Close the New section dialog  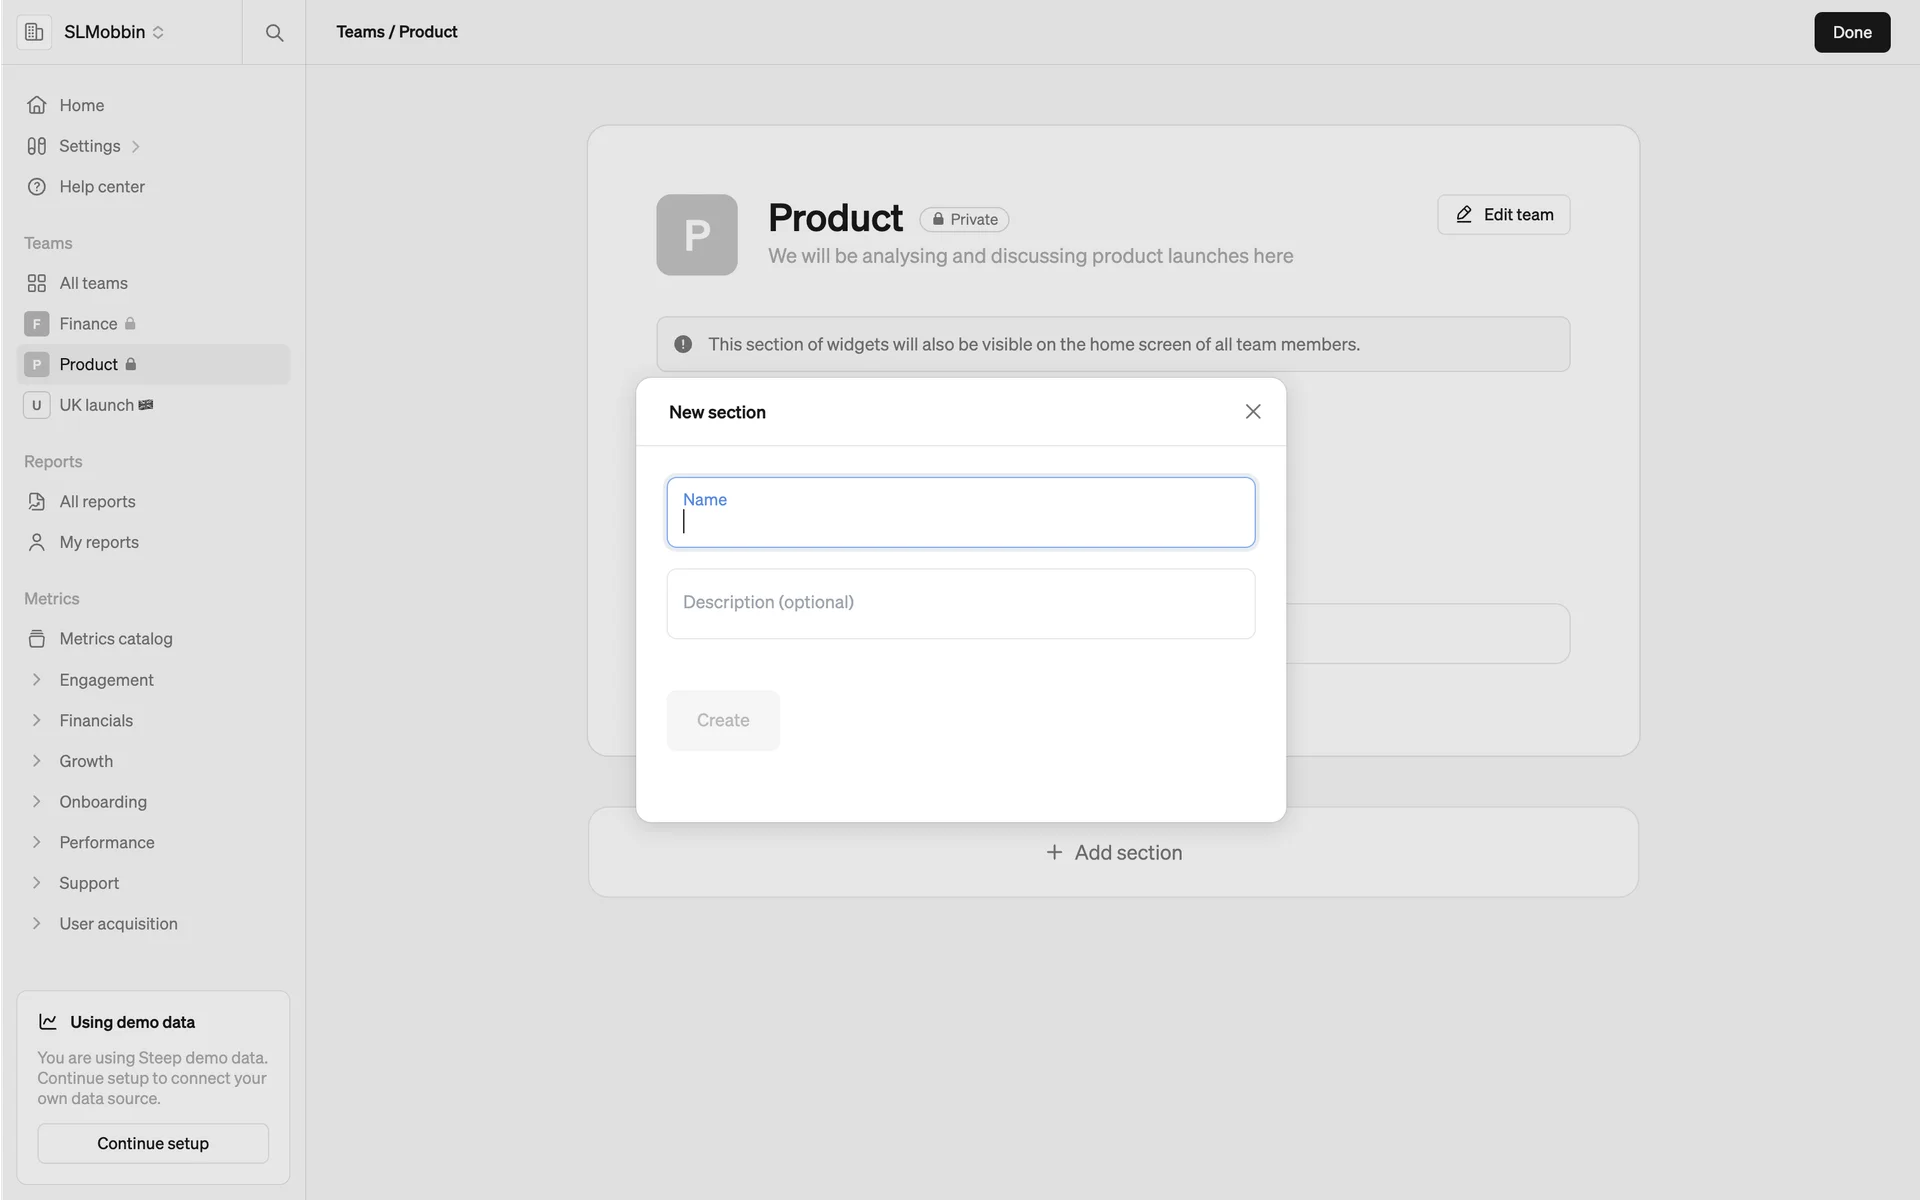tap(1253, 412)
